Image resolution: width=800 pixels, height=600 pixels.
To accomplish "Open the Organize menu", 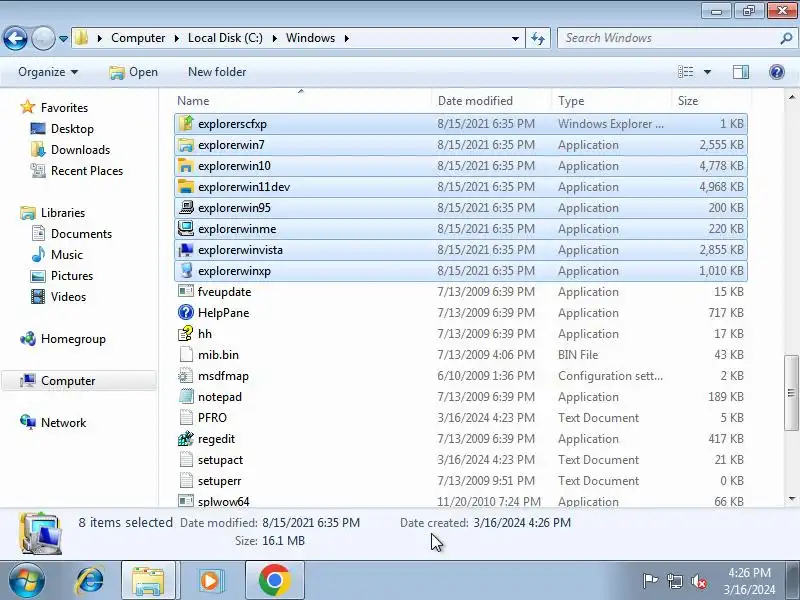I will pyautogui.click(x=48, y=72).
